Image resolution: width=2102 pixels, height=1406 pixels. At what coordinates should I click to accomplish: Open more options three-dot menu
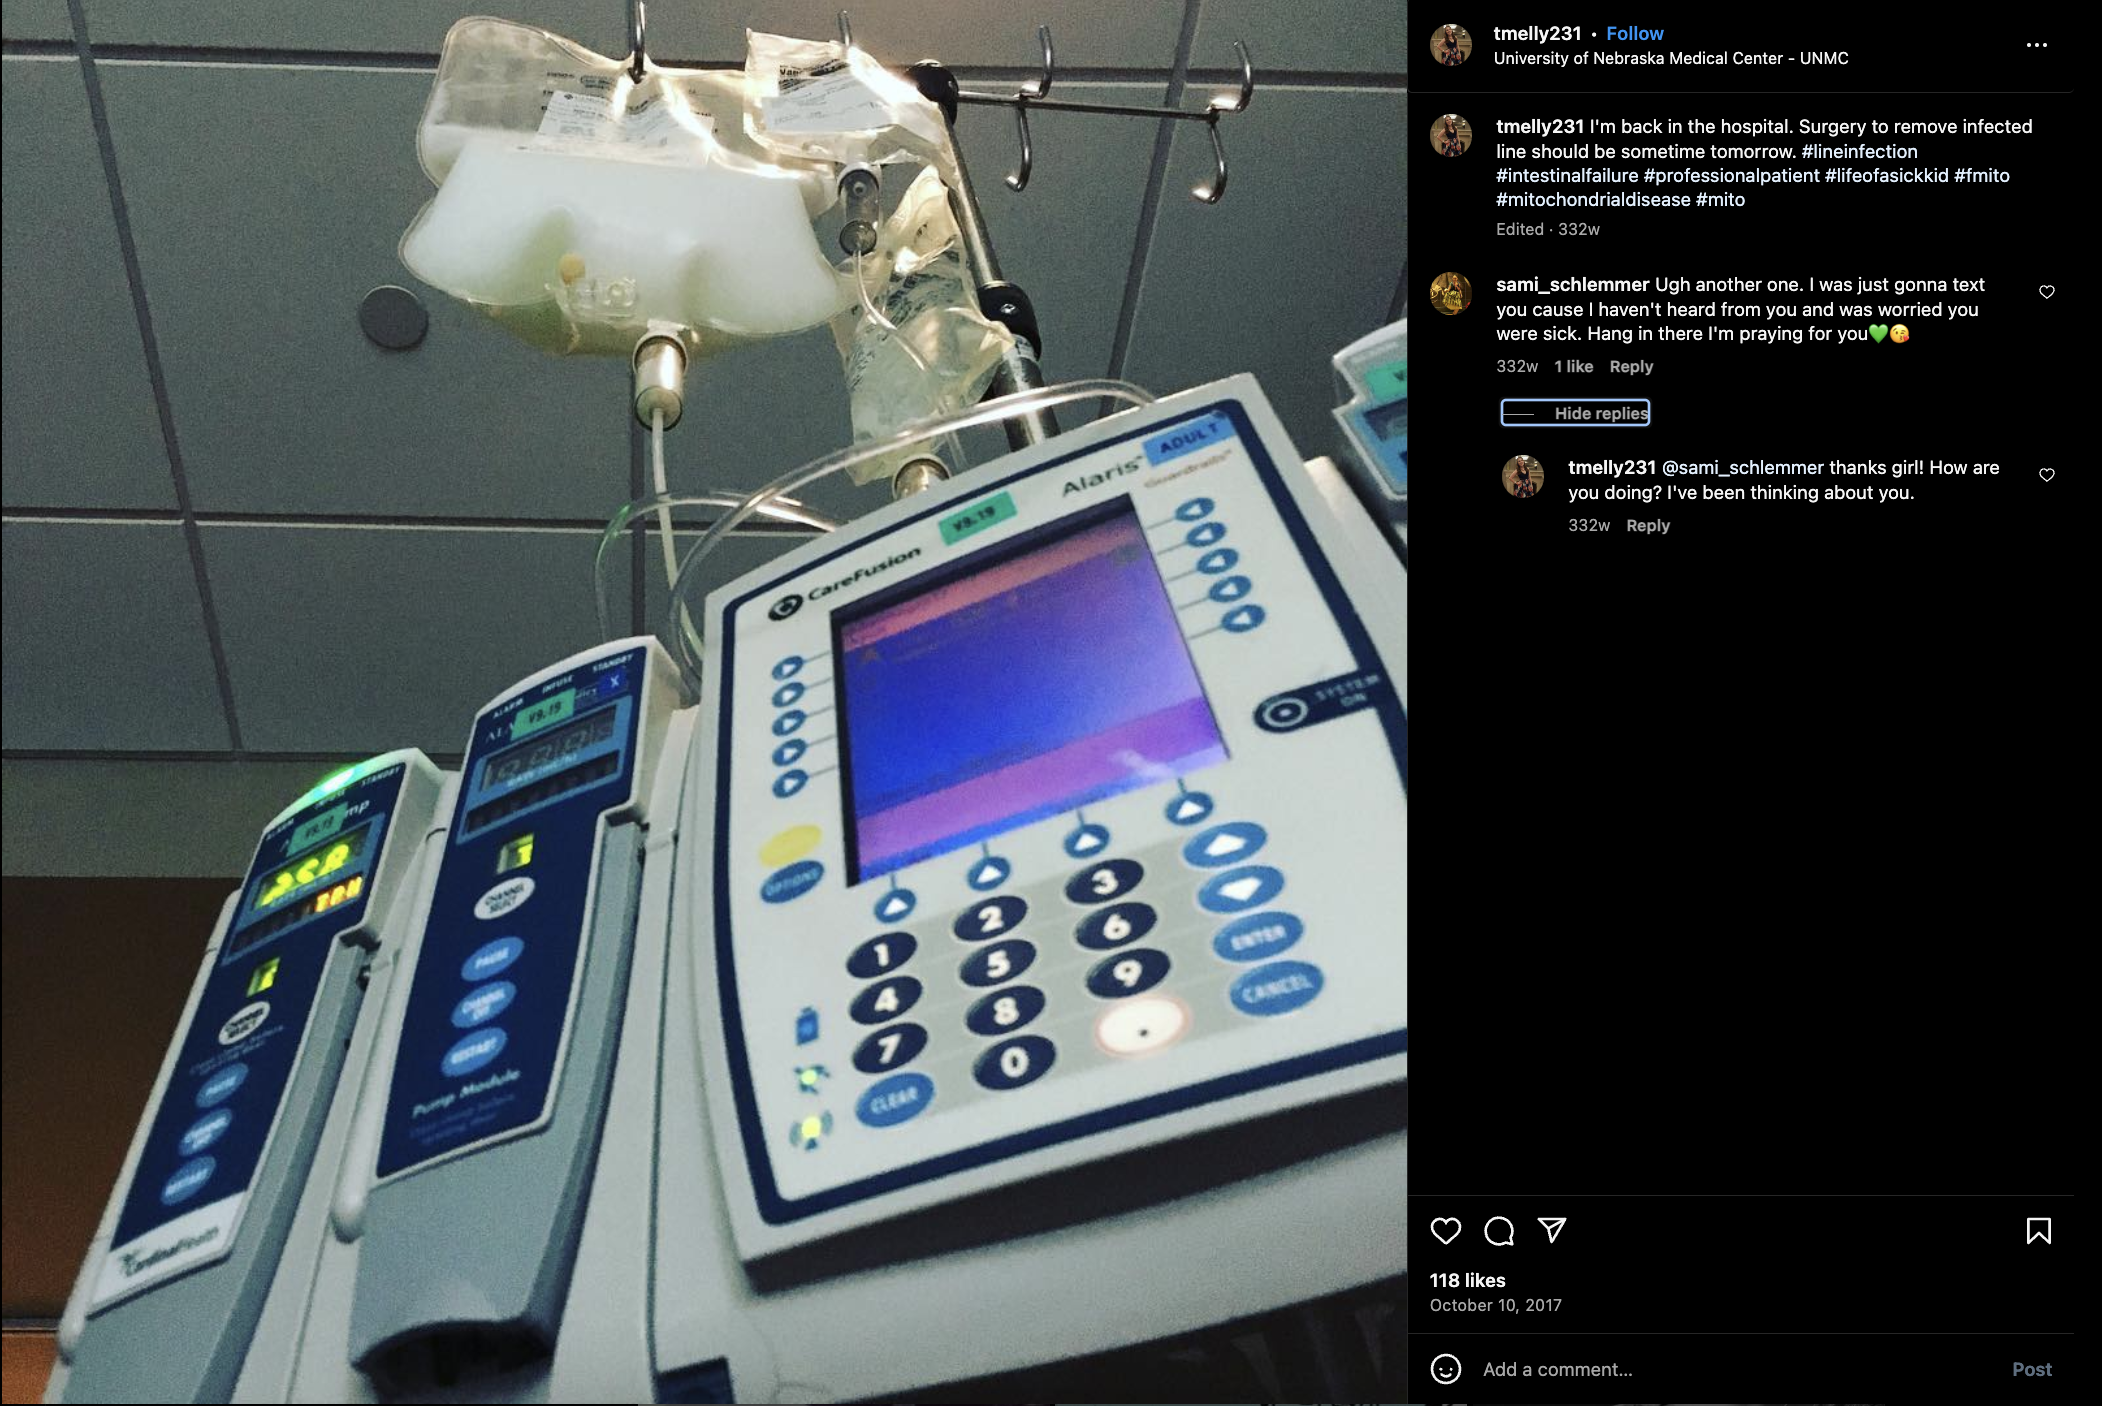(2037, 45)
